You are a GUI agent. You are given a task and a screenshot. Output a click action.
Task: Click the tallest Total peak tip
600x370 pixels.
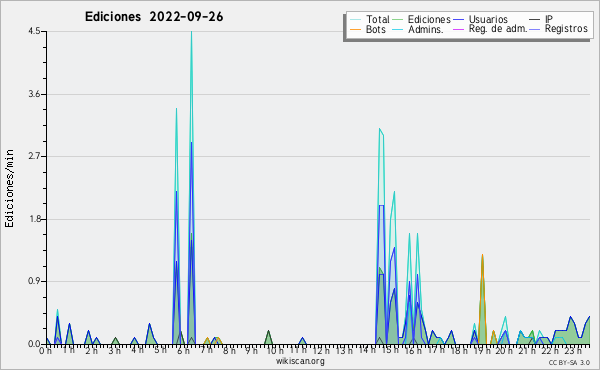tap(191, 32)
